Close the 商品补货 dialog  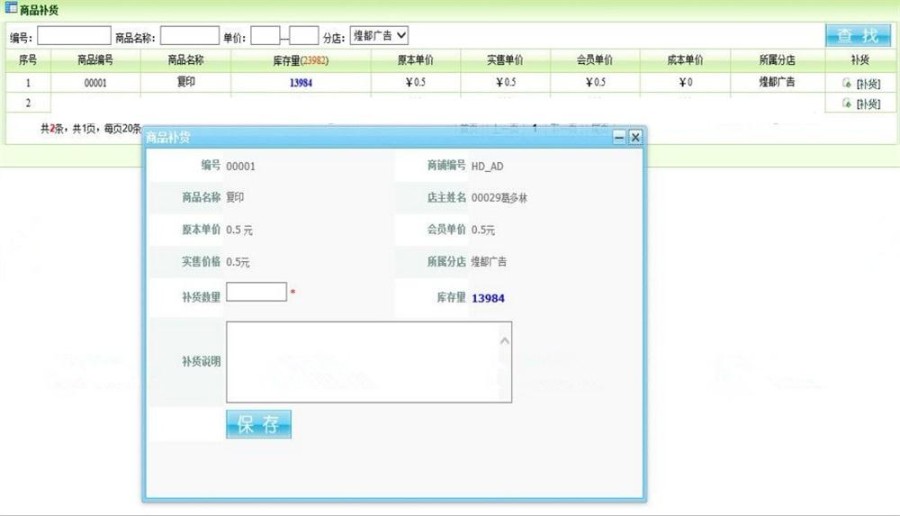[x=635, y=137]
